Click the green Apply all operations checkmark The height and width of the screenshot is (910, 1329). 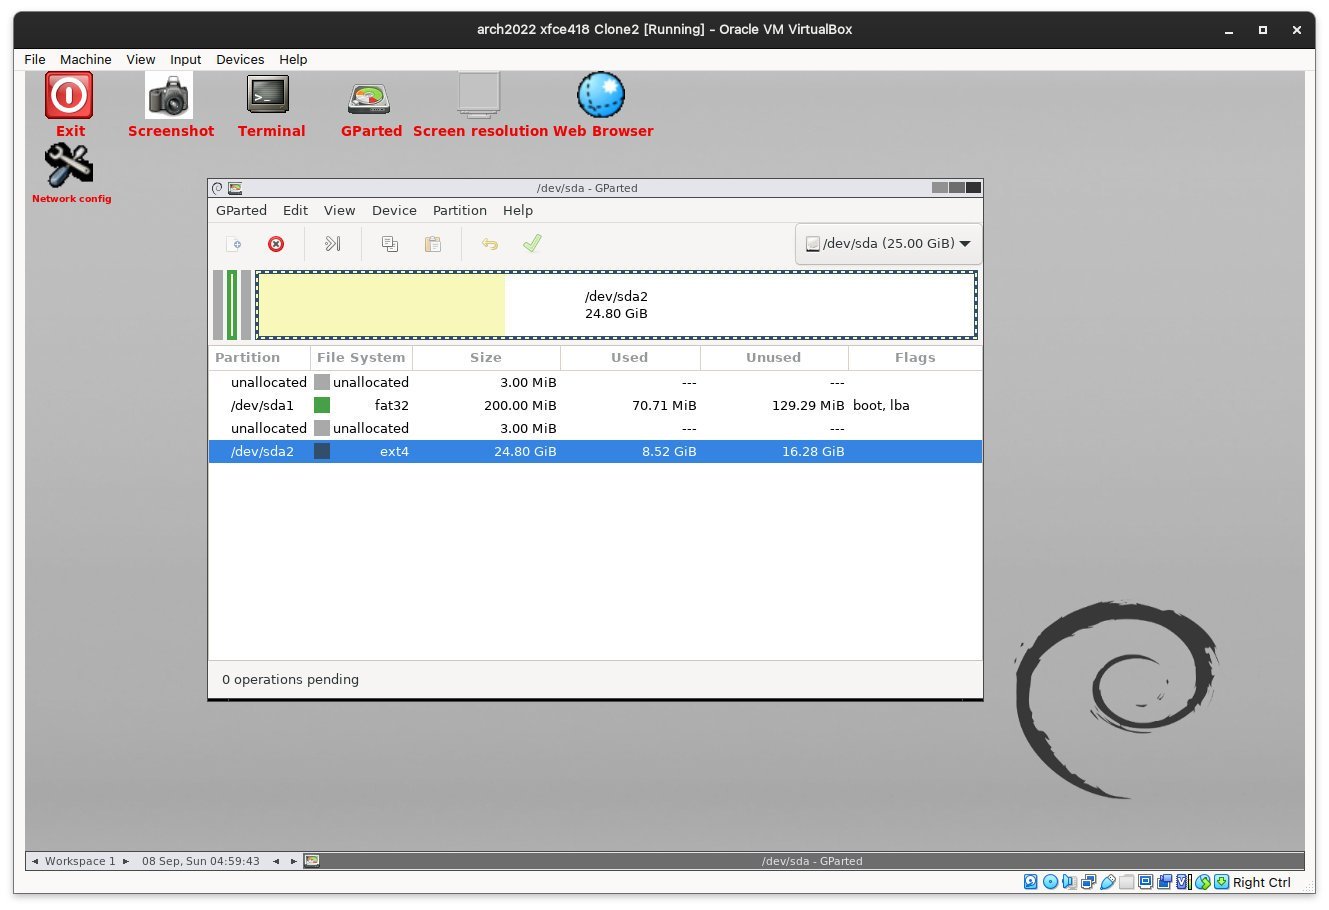tap(532, 244)
